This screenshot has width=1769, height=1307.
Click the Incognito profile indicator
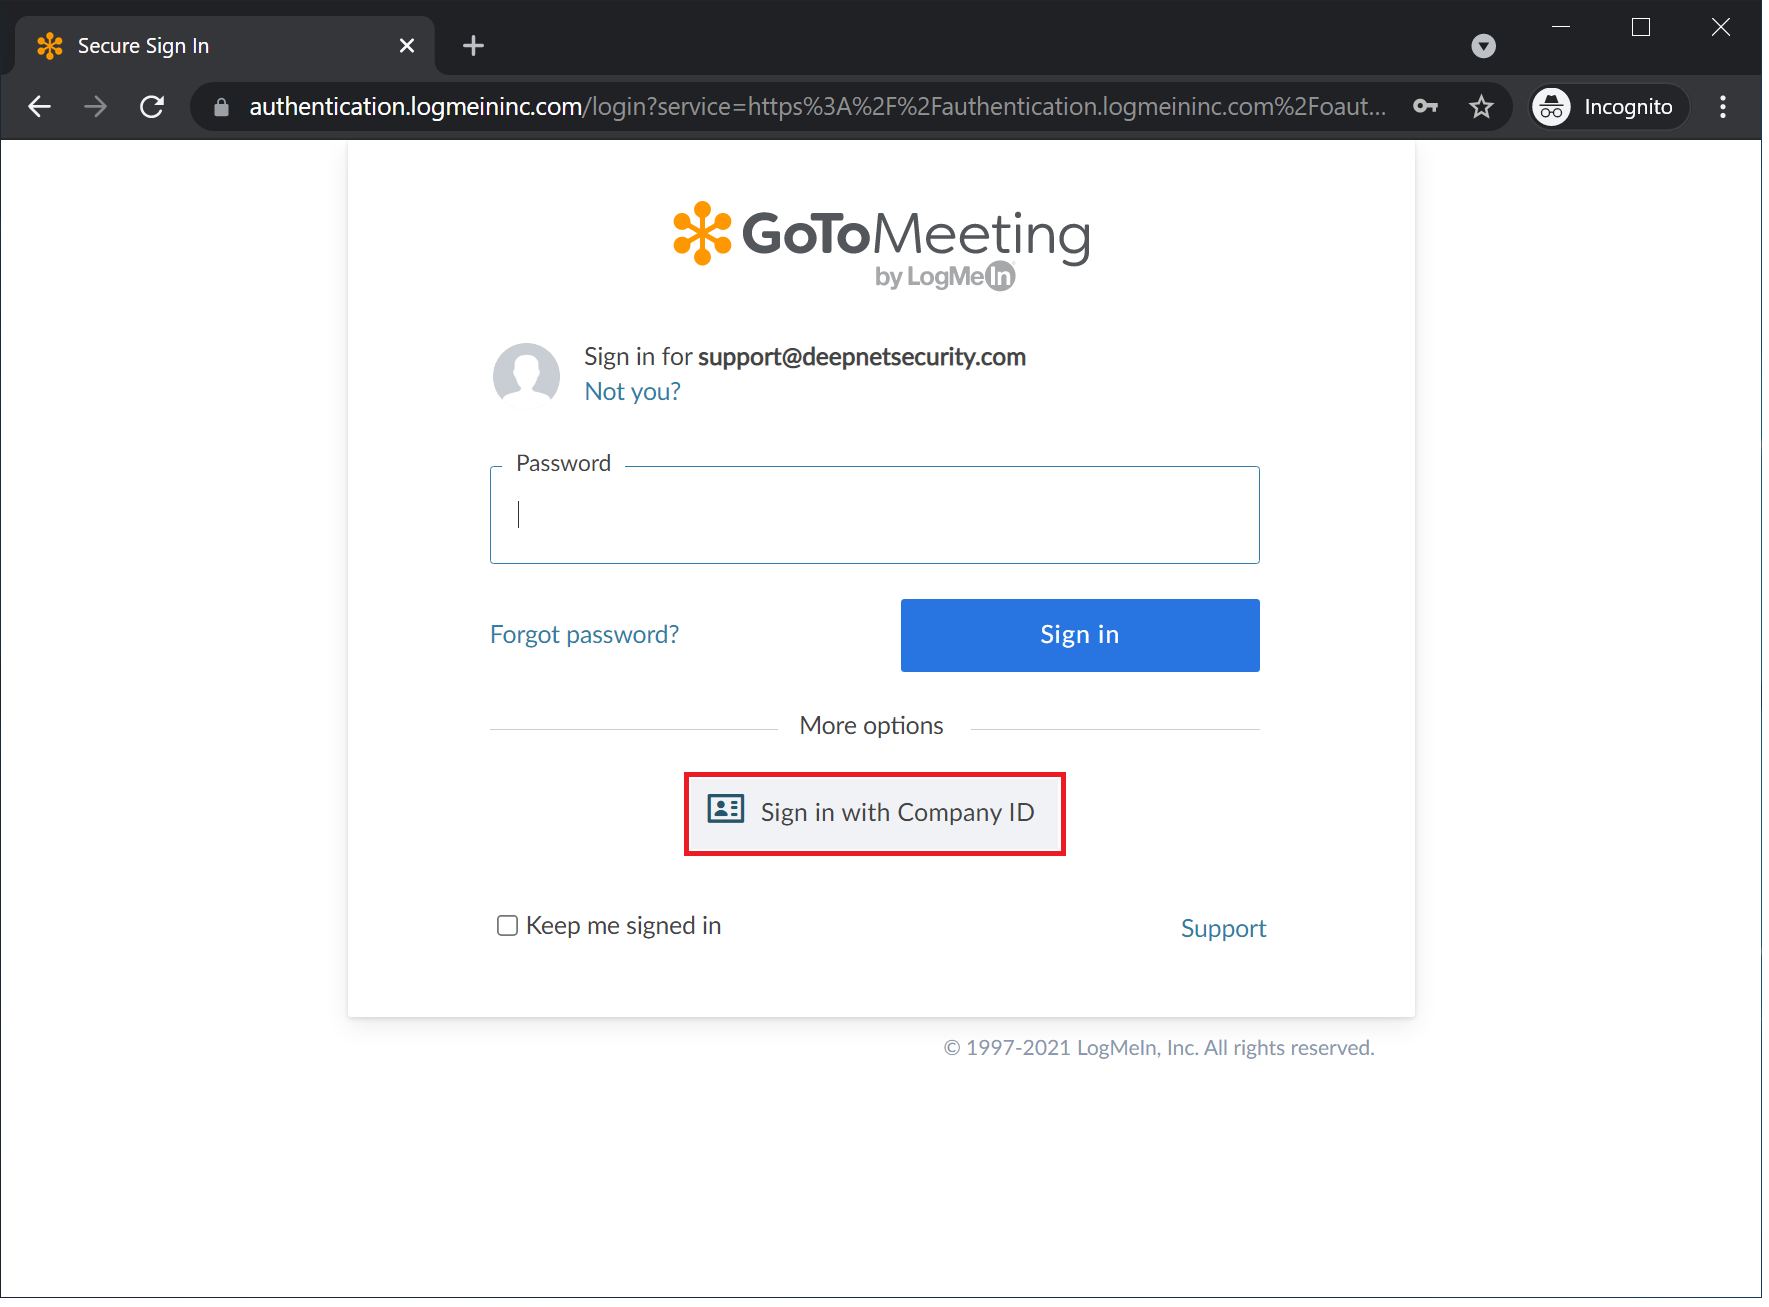[1609, 107]
